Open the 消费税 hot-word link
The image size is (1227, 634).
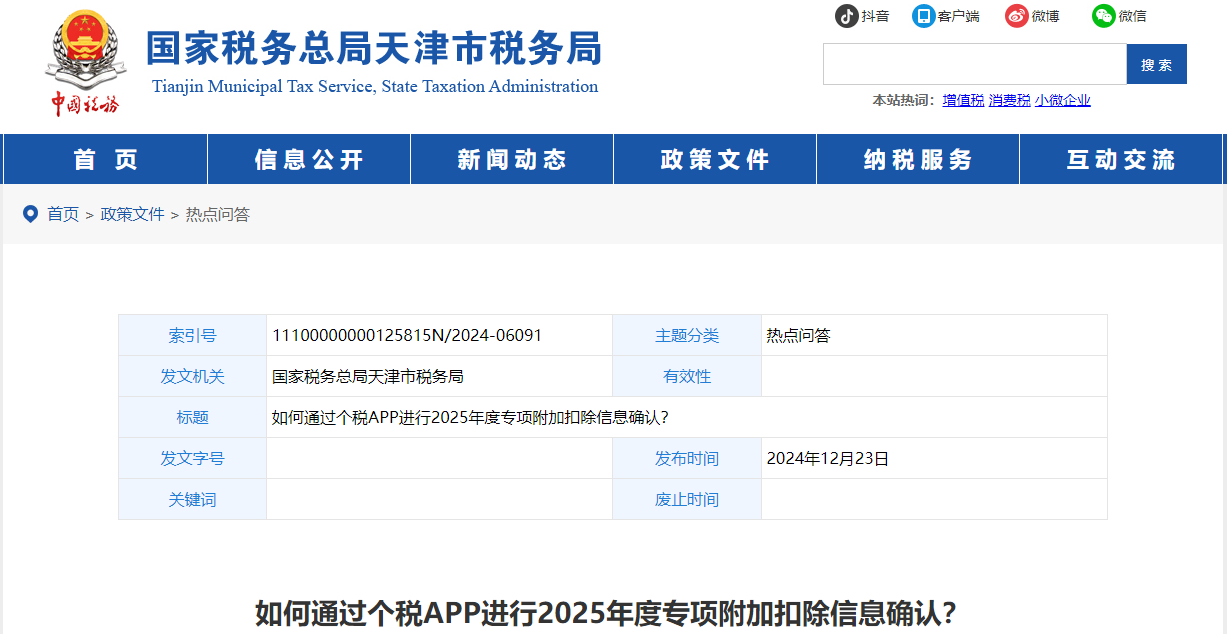1009,100
